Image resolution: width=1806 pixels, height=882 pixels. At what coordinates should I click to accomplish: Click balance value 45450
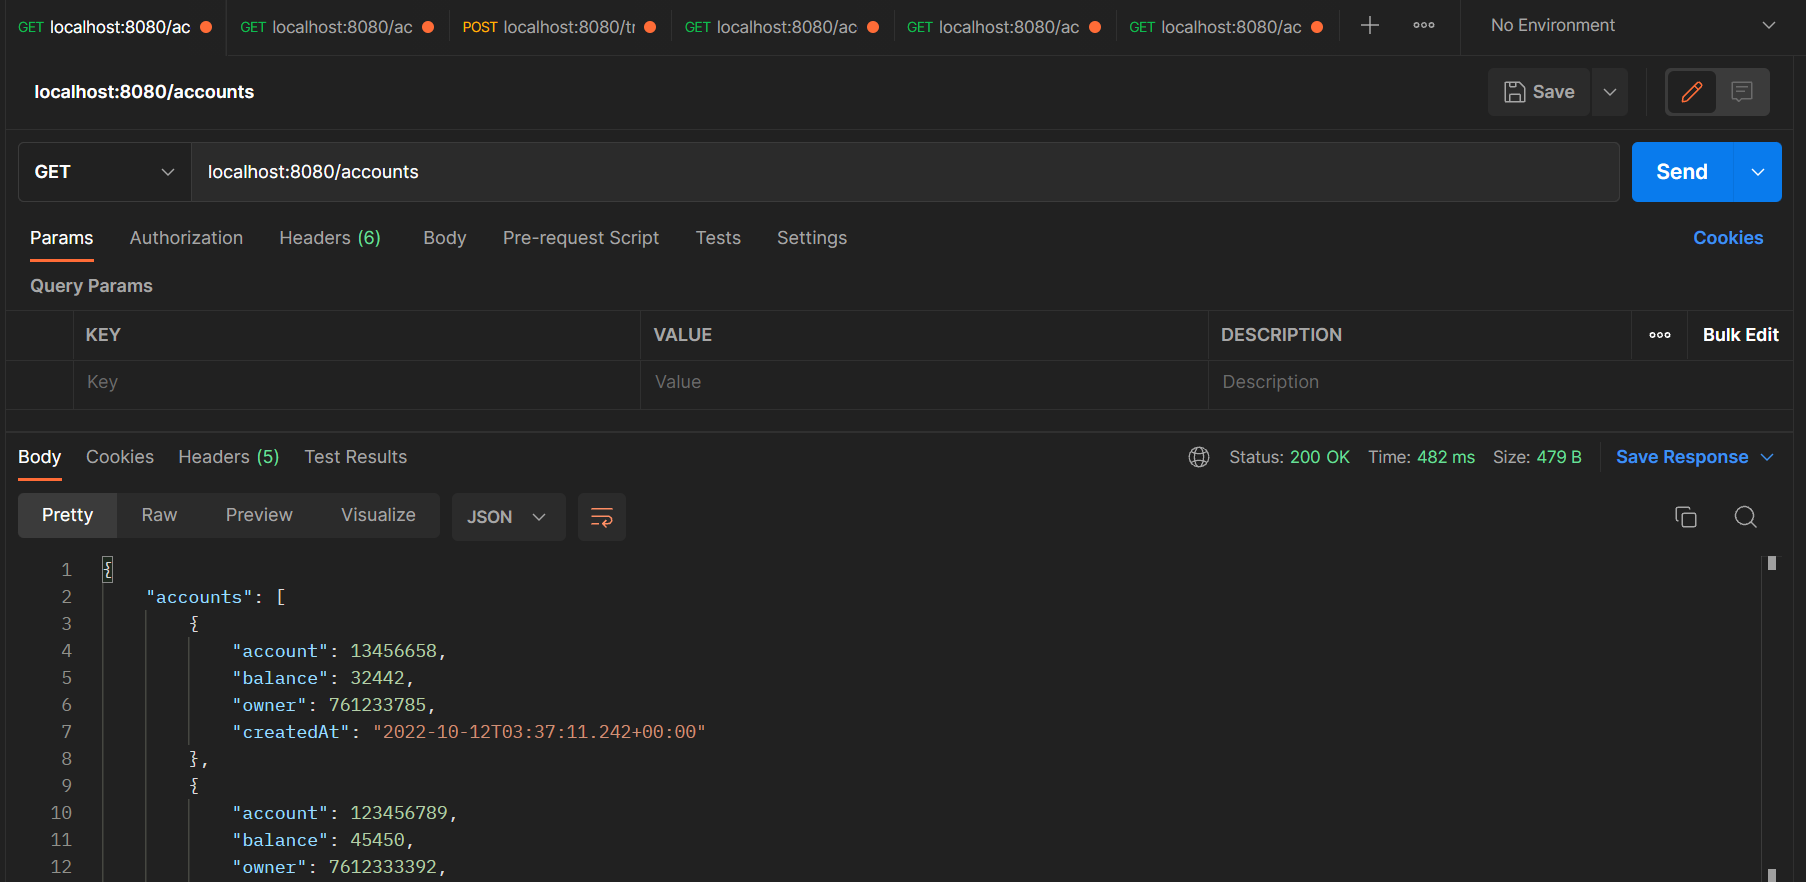pos(377,840)
